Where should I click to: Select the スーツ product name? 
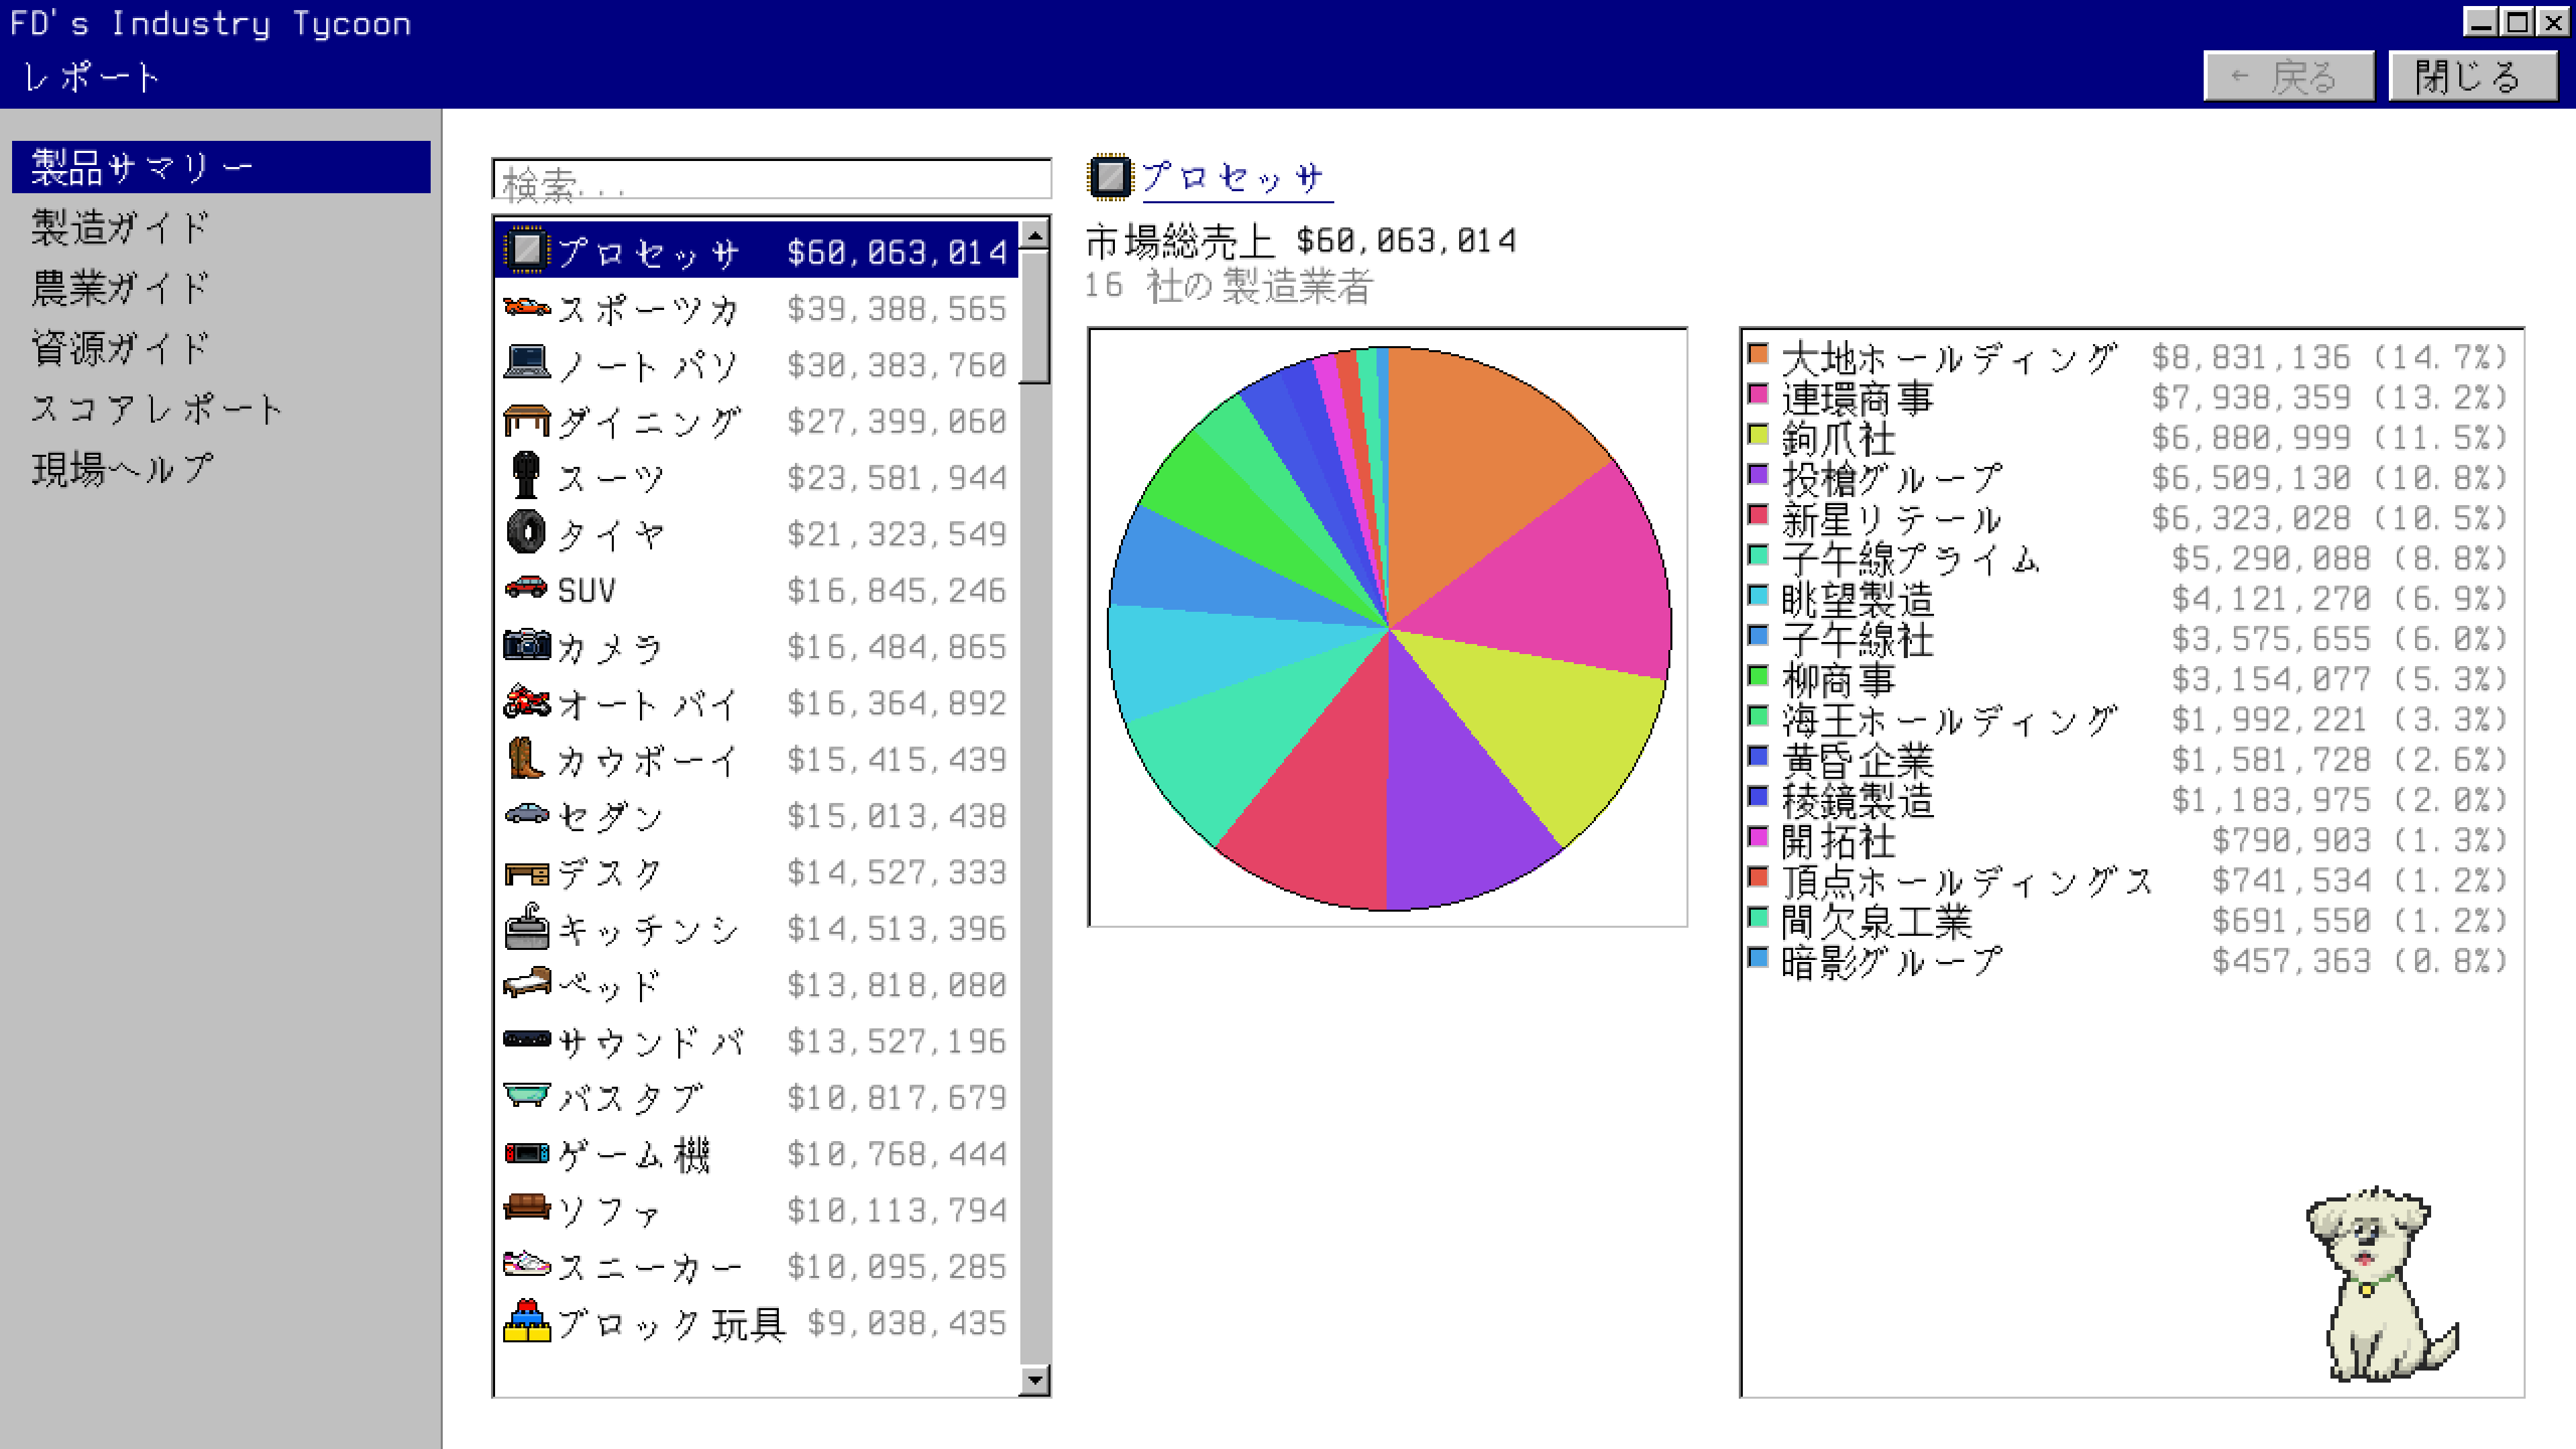[610, 478]
